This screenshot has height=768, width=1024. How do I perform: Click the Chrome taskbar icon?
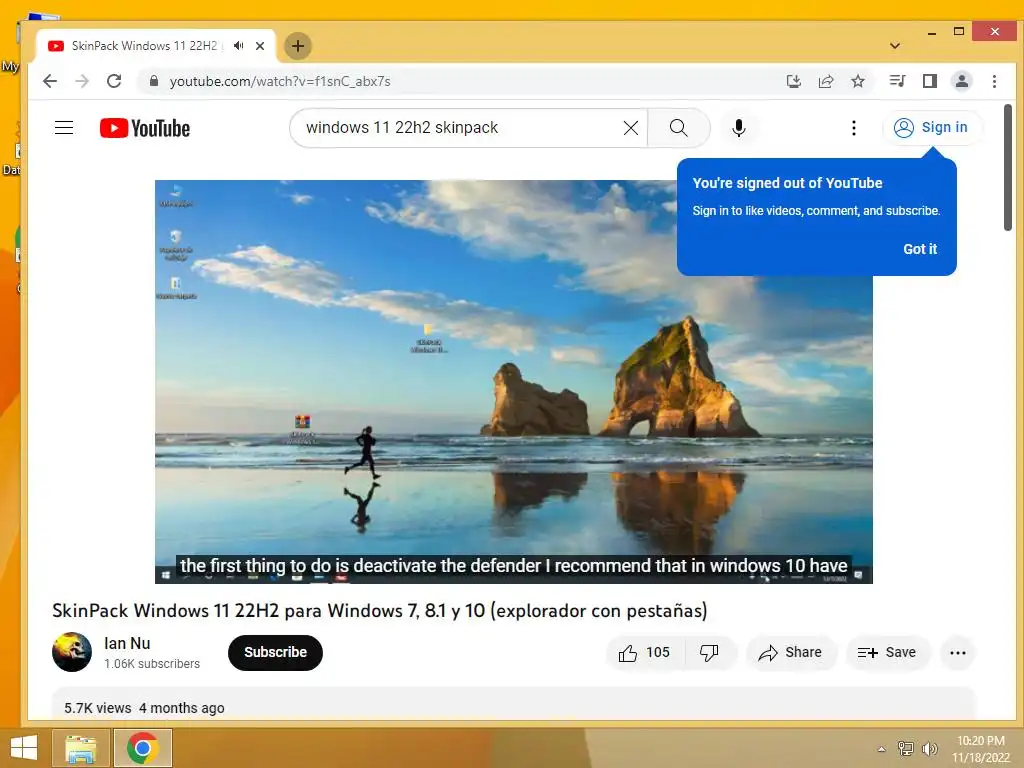point(143,748)
